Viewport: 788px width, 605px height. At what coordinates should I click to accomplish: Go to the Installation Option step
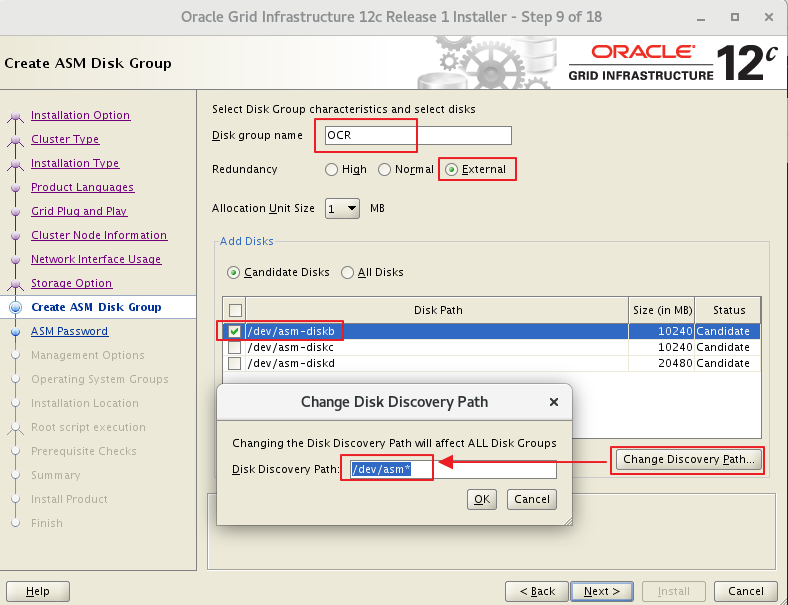tap(80, 115)
